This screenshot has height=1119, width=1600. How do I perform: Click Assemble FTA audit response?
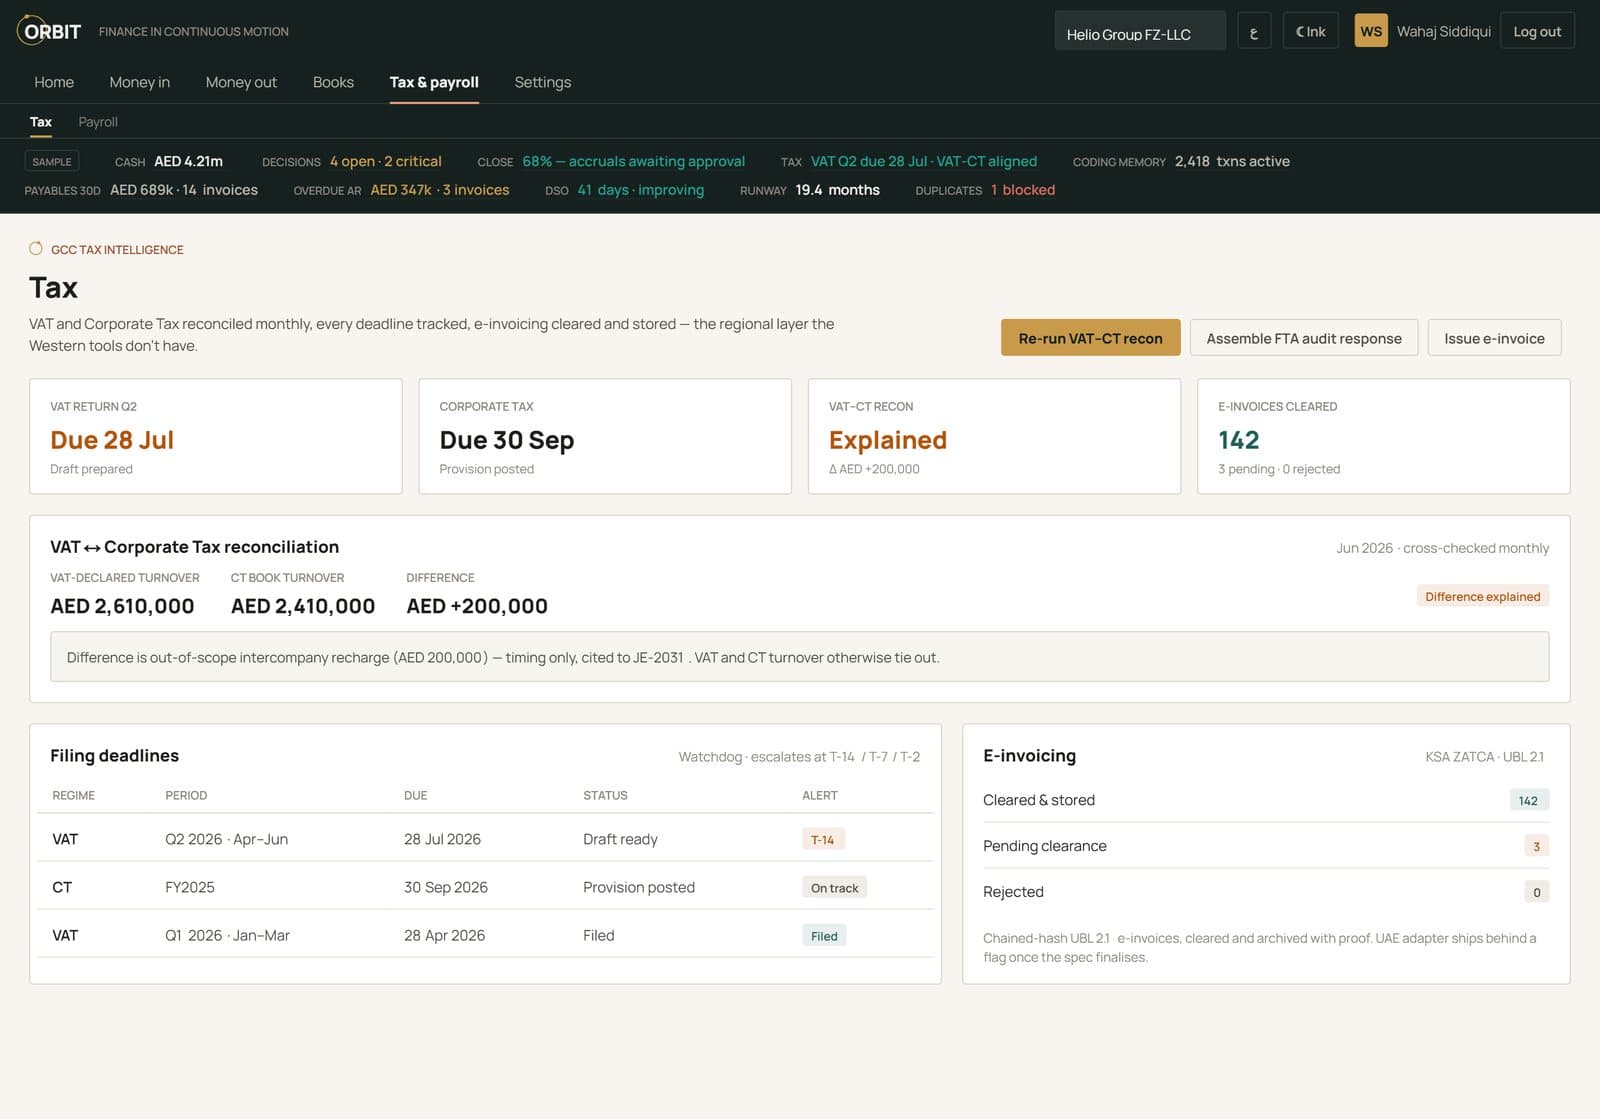click(x=1304, y=338)
